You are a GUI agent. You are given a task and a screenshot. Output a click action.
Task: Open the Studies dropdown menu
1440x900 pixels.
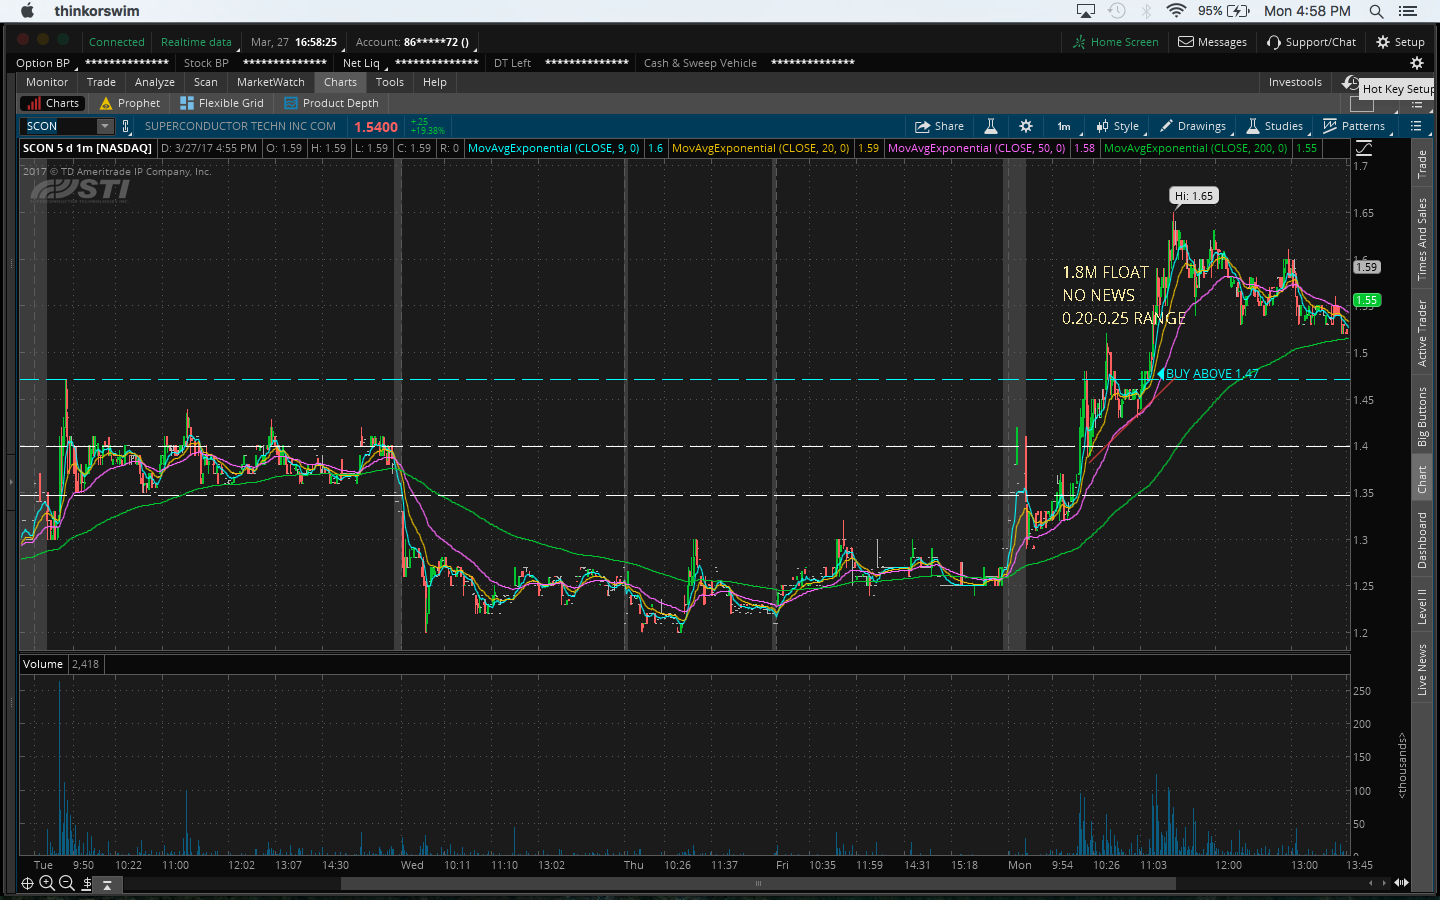pos(1275,126)
